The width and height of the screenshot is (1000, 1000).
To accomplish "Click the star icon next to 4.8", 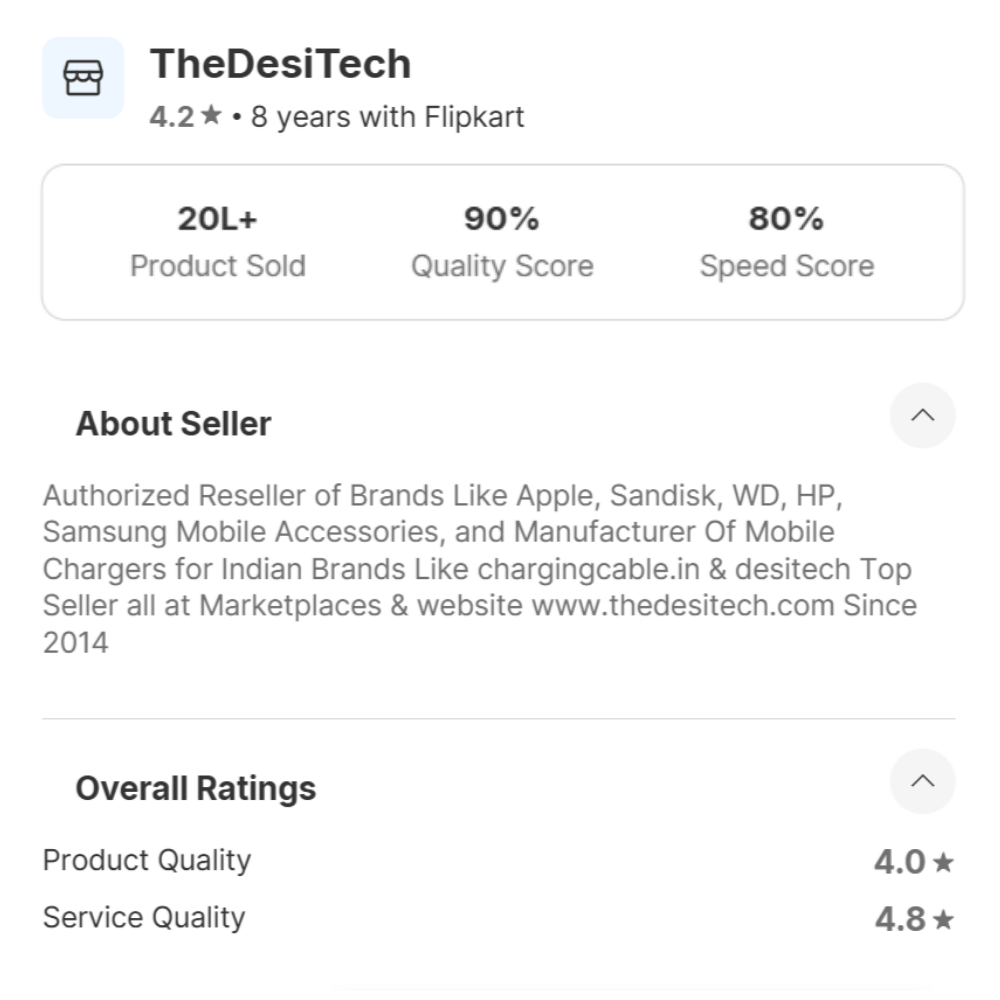I will point(943,919).
